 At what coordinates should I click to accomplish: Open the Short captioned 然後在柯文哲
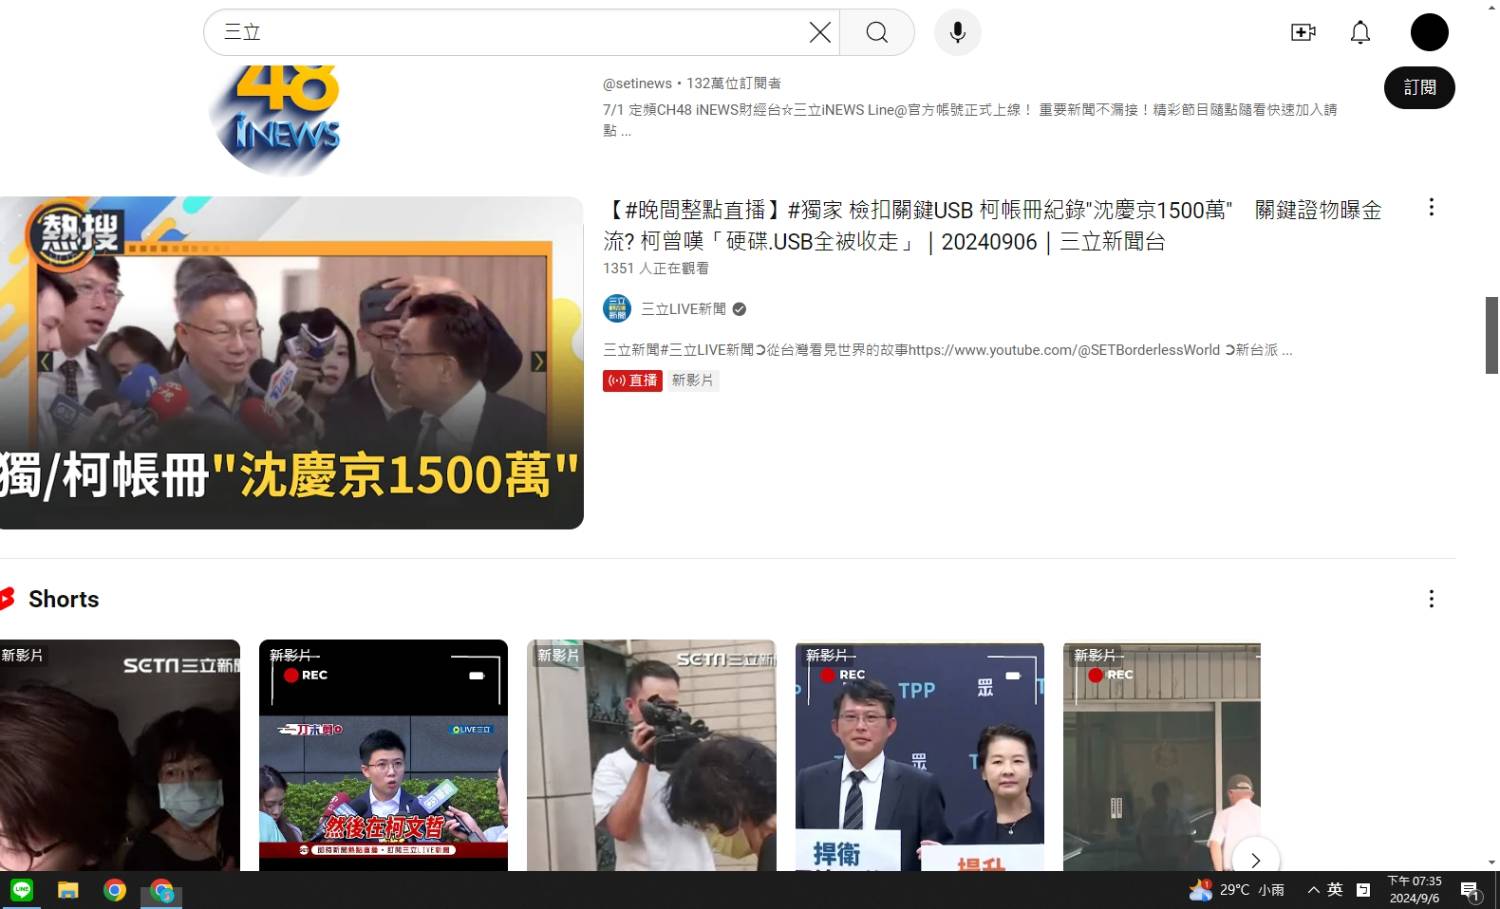tap(383, 755)
